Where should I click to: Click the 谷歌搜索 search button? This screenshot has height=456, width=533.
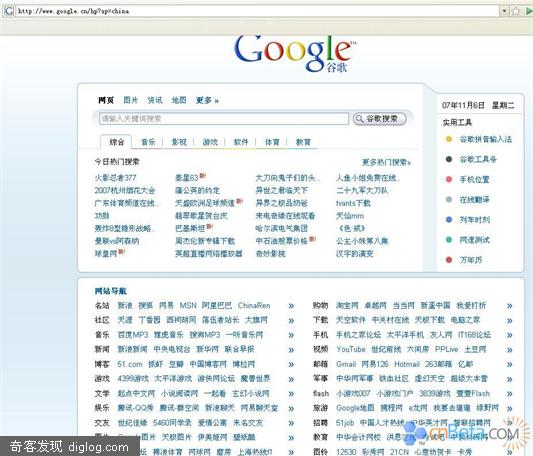(380, 119)
